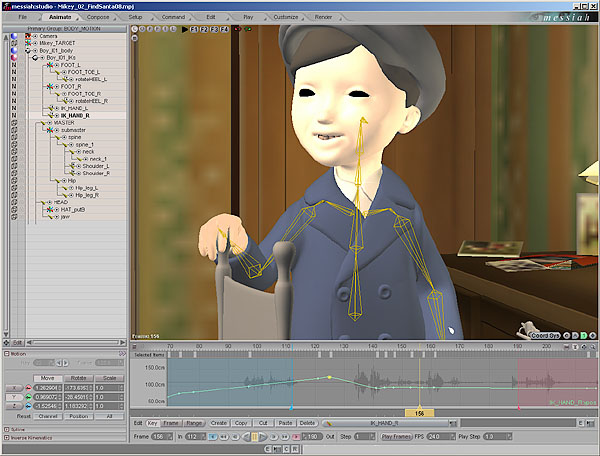Screen dimensions: 600x456
Task: Open the Setup tab
Action: tap(135, 17)
